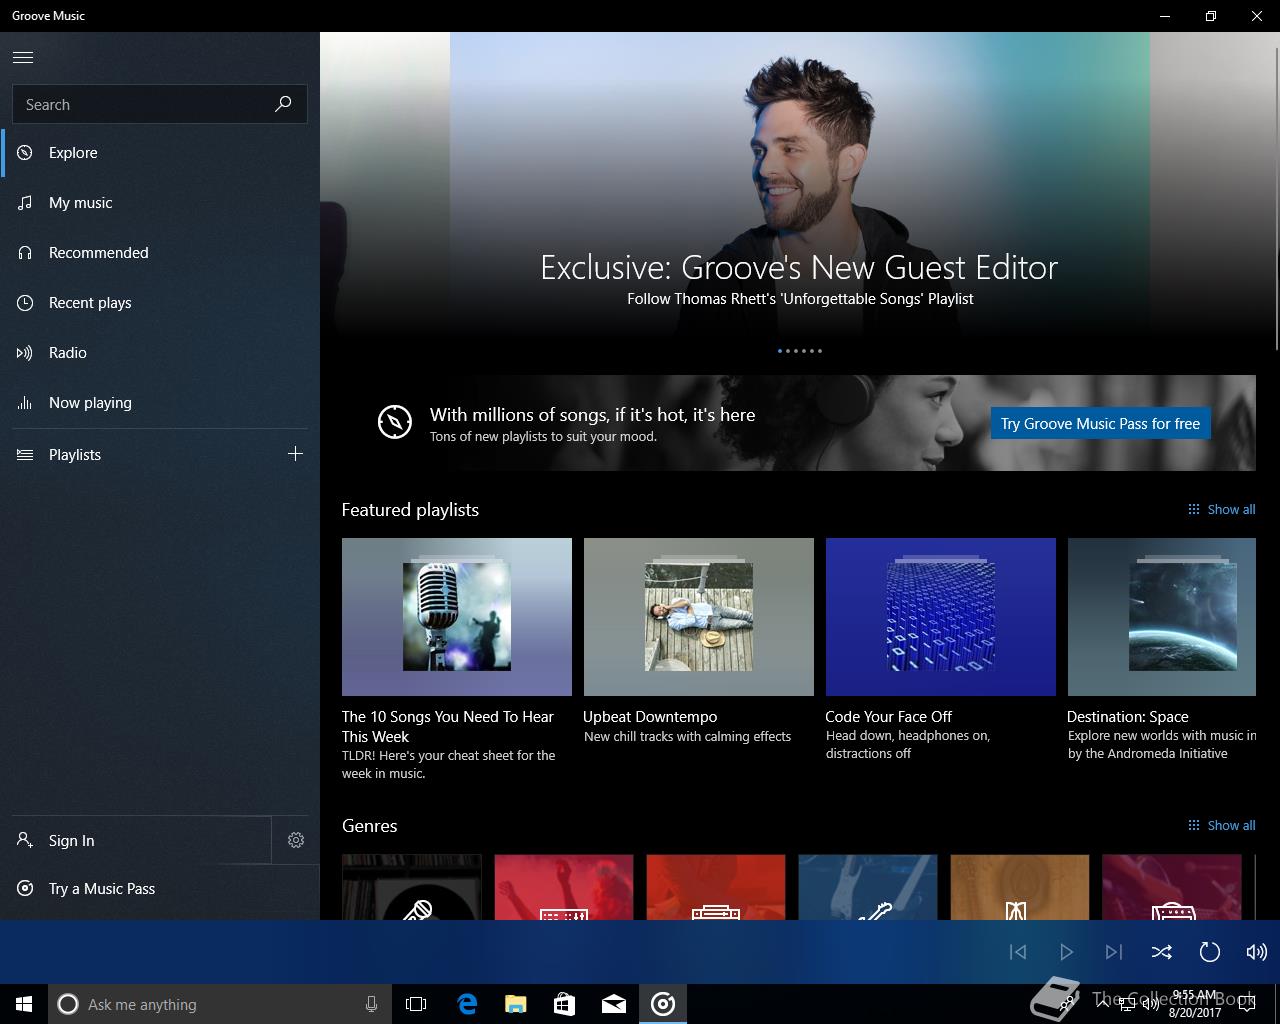The width and height of the screenshot is (1280, 1024).
Task: Click the carousel page indicator dots
Action: (x=800, y=351)
